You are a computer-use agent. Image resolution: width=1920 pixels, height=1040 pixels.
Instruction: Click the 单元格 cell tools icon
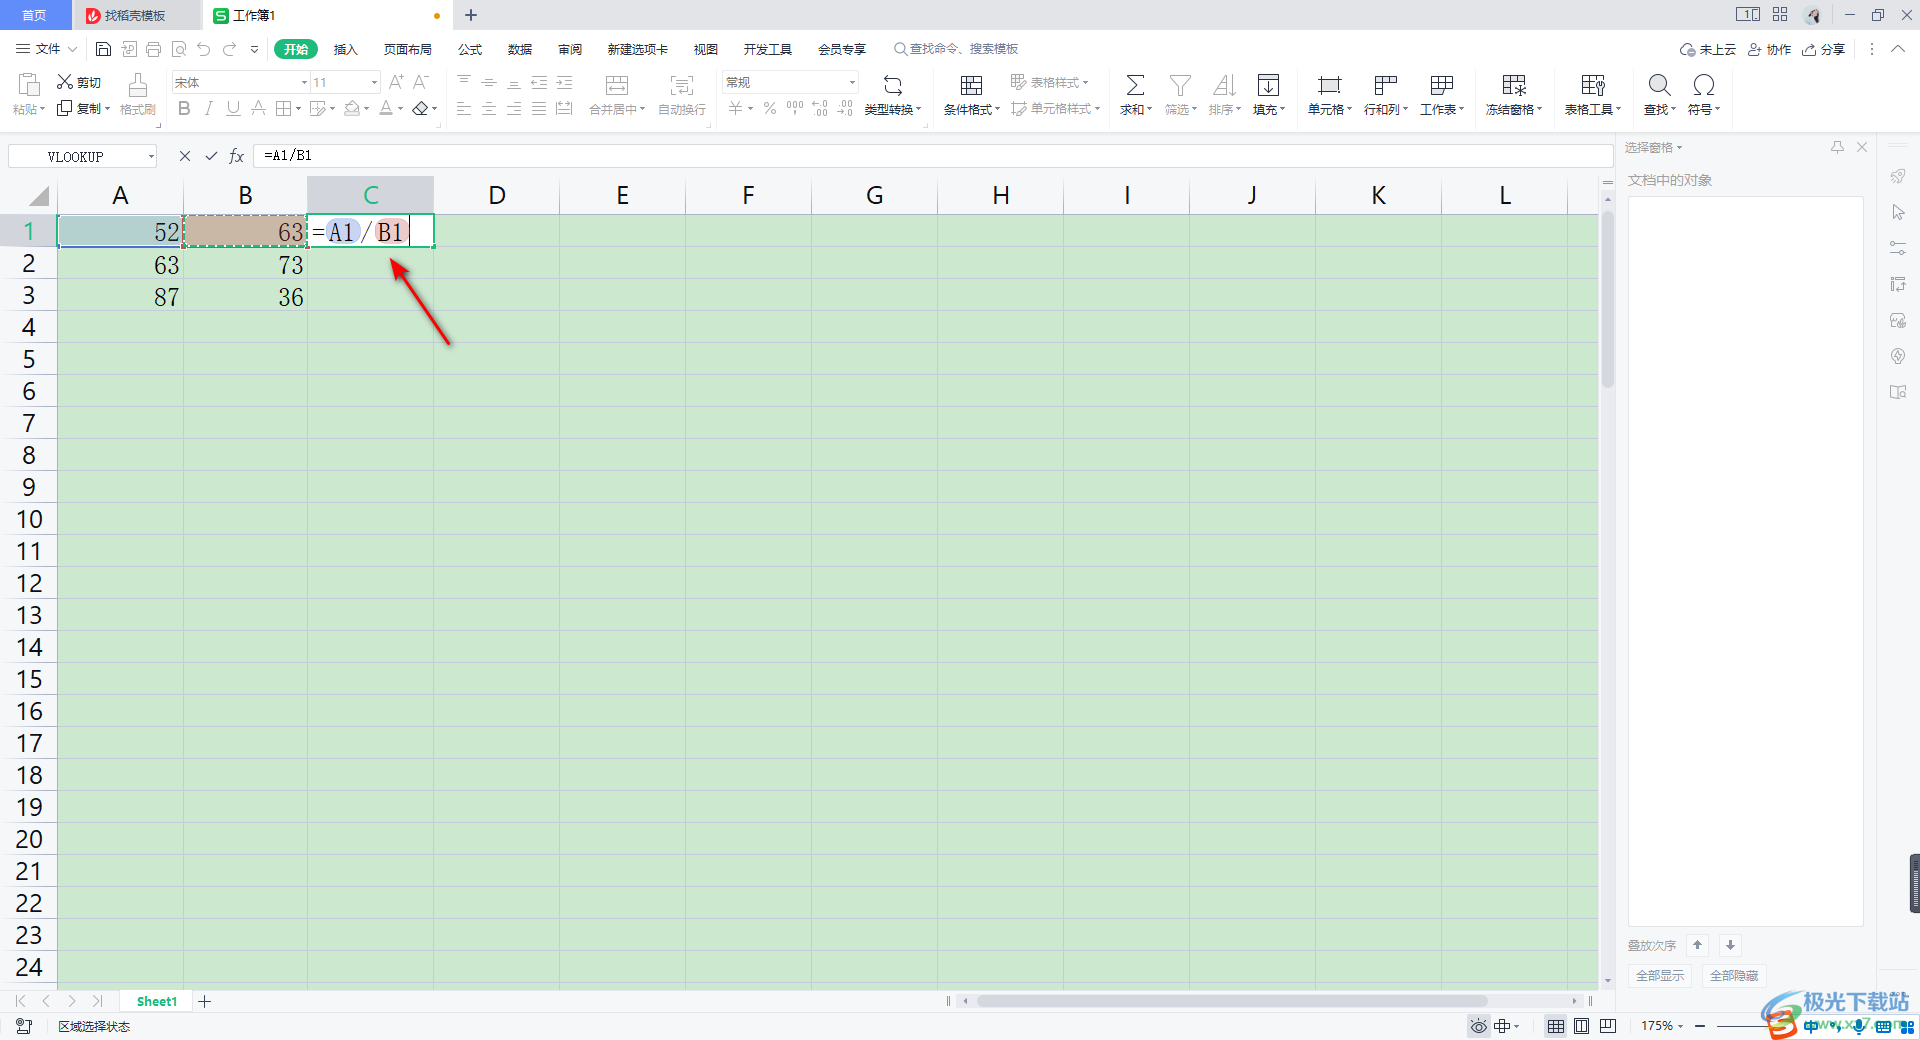[1329, 86]
